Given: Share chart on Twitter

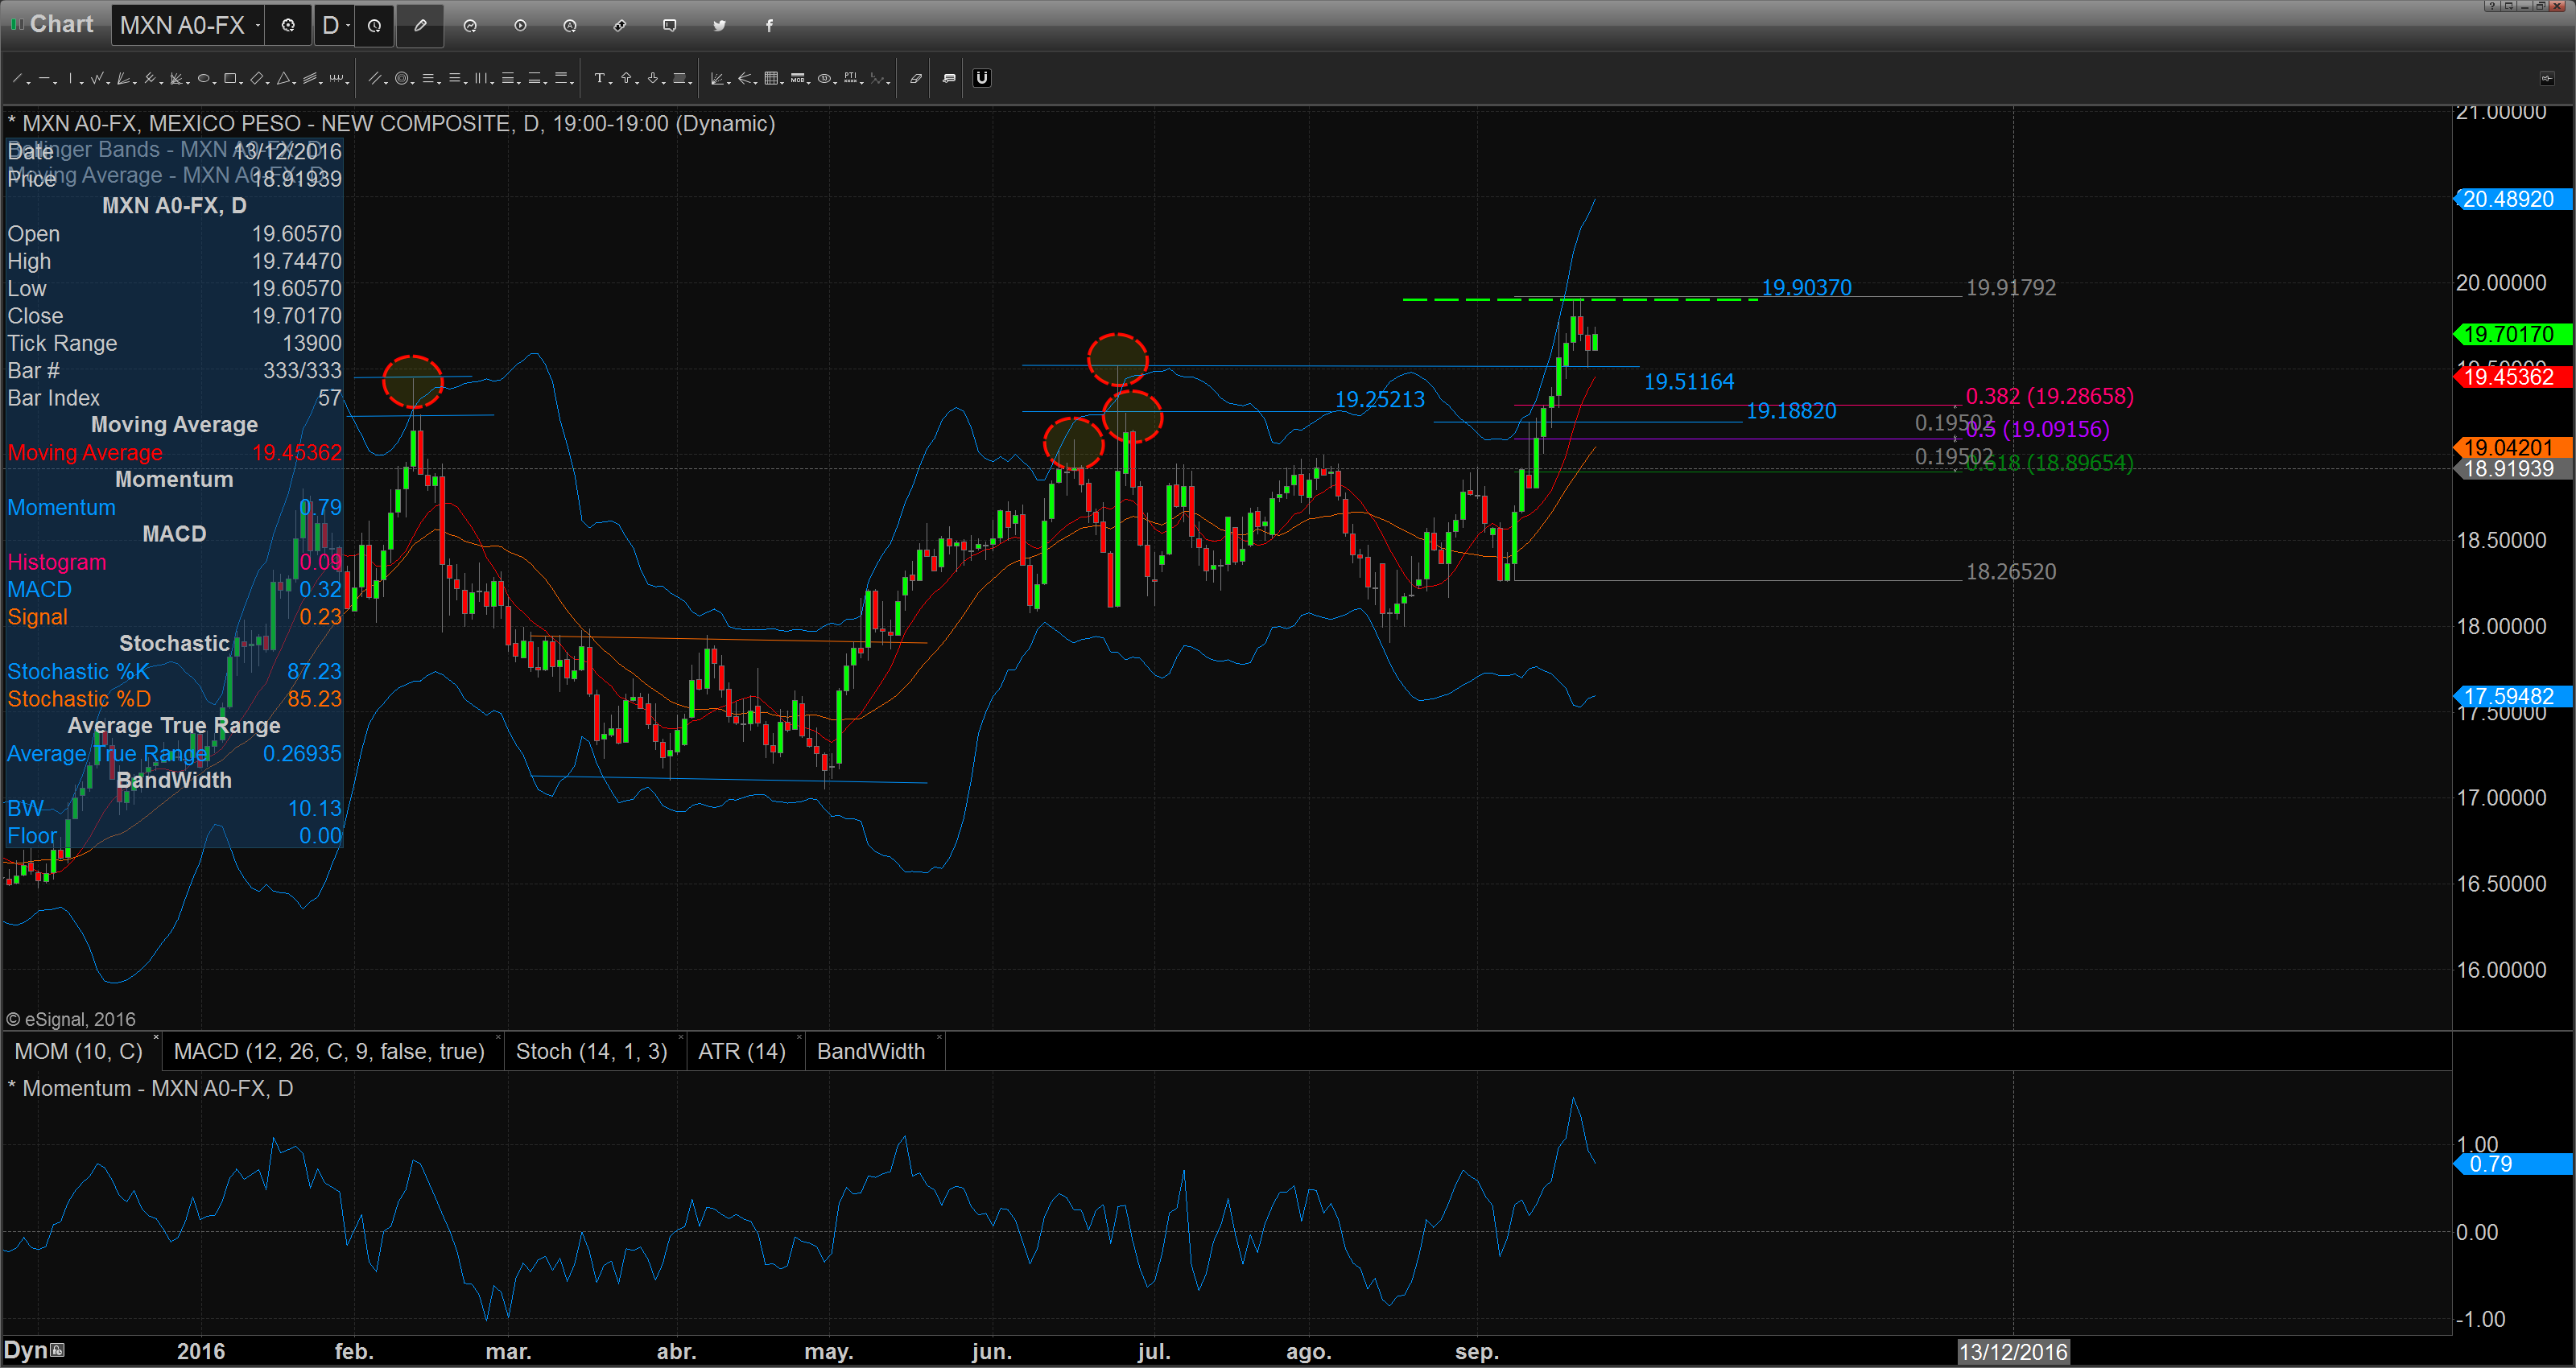Looking at the screenshot, I should click(x=720, y=26).
